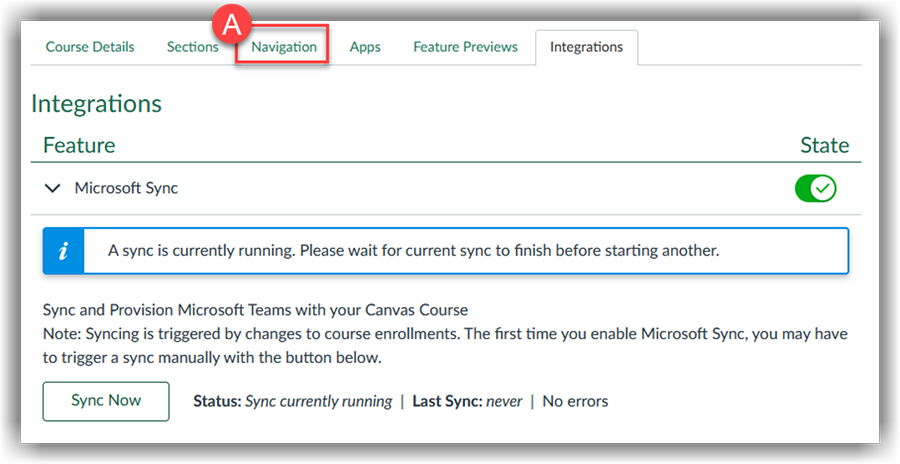This screenshot has height=464, width=900.
Task: Click the State column header
Action: [x=824, y=145]
